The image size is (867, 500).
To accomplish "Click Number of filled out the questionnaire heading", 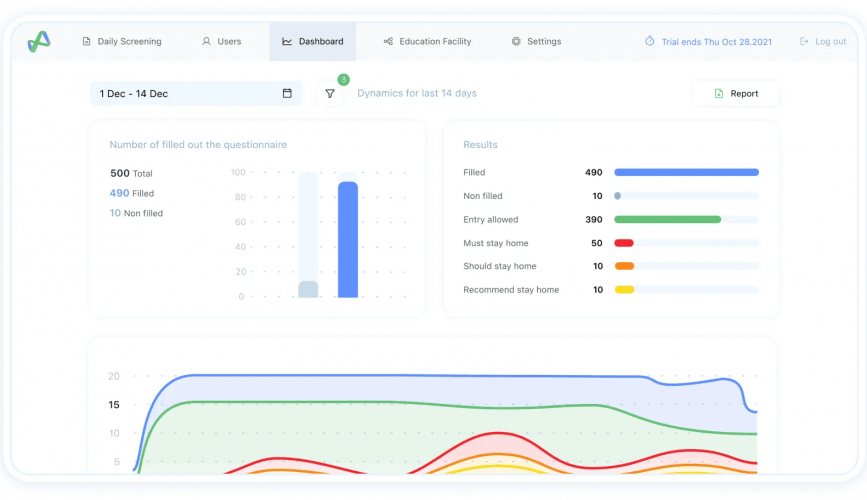I will pyautogui.click(x=198, y=144).
